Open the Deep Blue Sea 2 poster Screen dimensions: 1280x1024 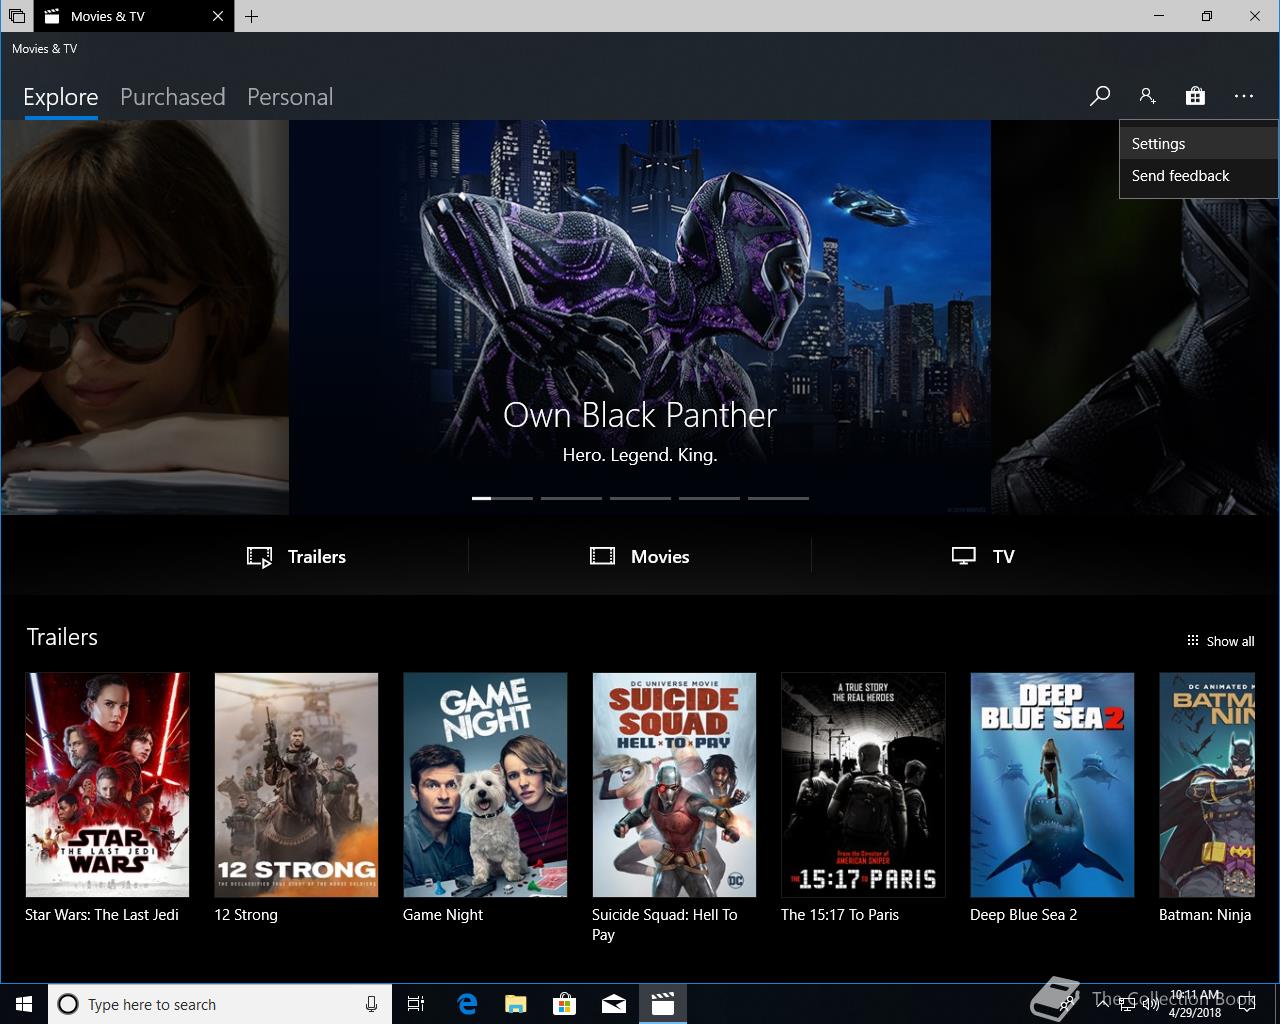pyautogui.click(x=1052, y=785)
